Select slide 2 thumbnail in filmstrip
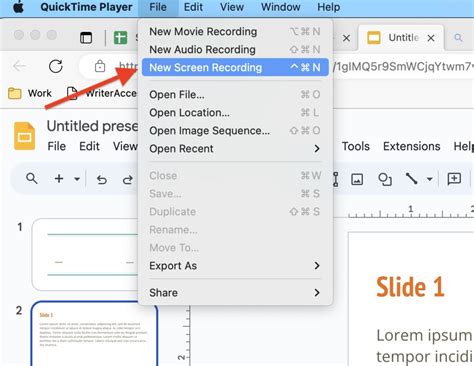Image resolution: width=474 pixels, height=366 pixels. point(94,334)
